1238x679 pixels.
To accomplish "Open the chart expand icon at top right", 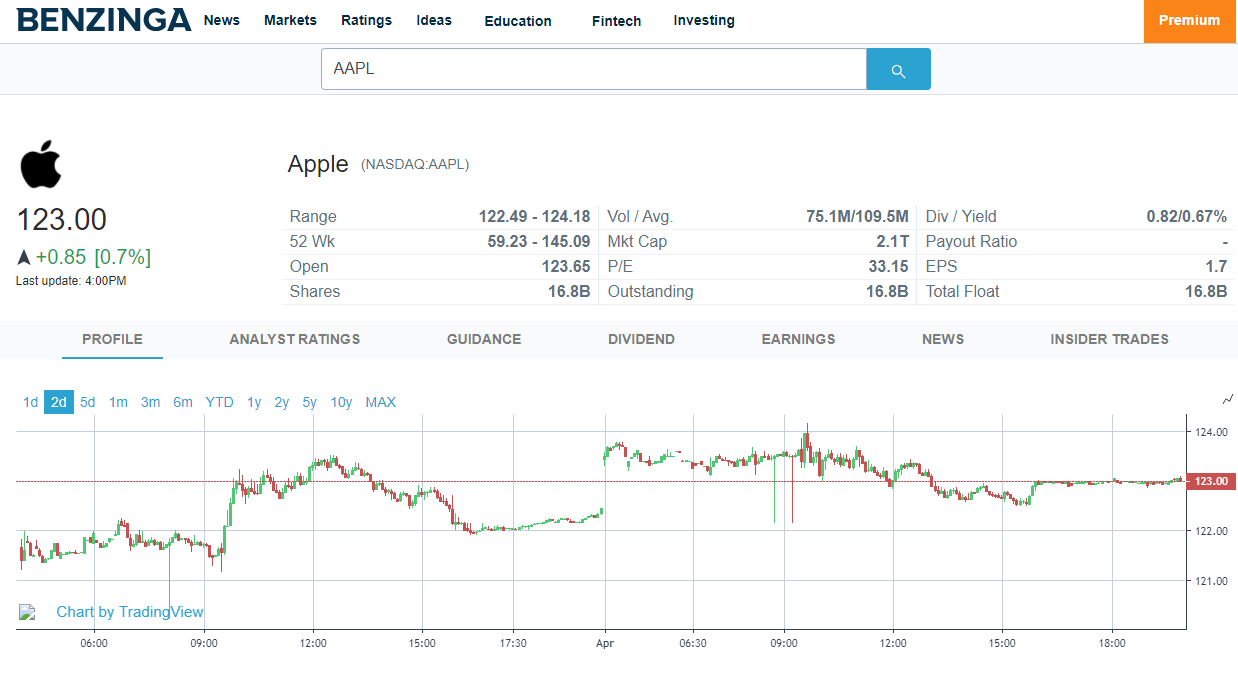I will click(1228, 399).
